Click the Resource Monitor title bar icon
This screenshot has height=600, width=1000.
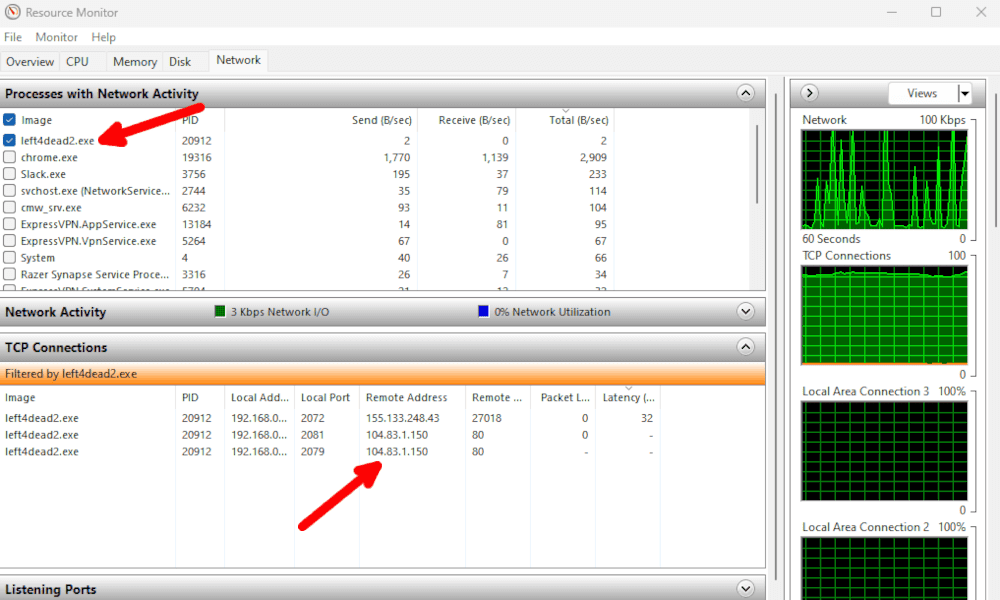click(12, 12)
